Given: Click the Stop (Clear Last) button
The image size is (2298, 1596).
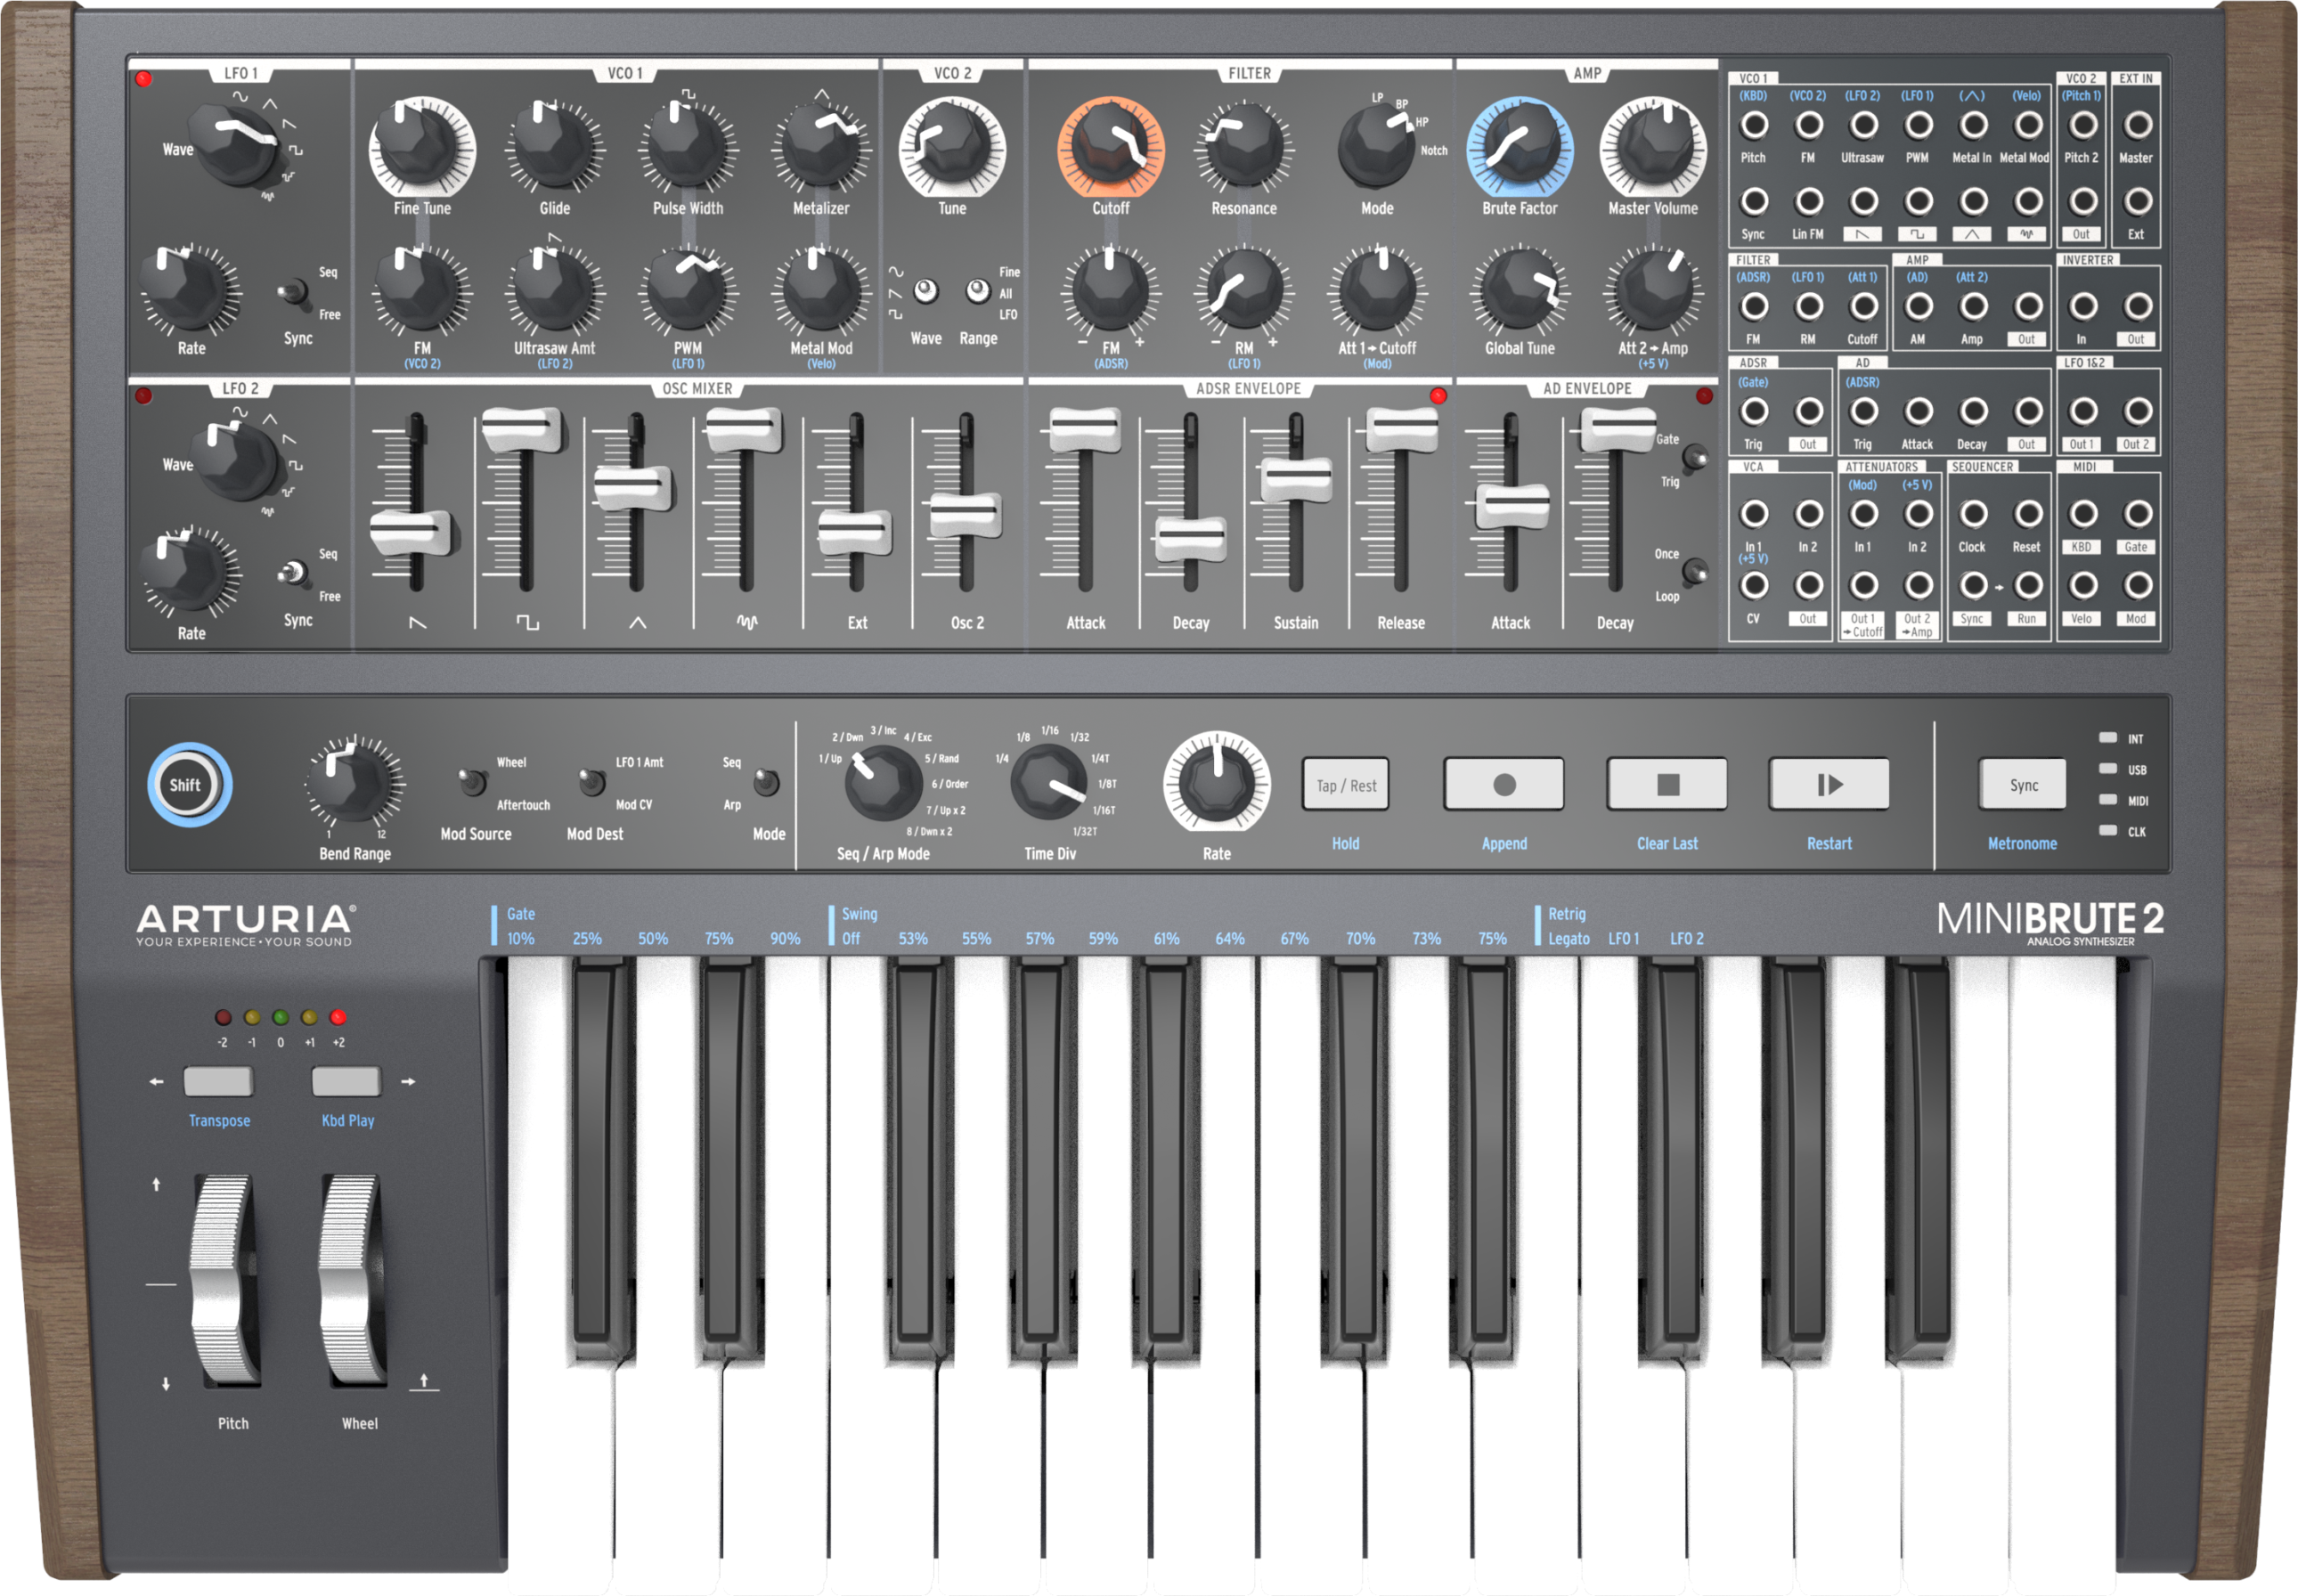Looking at the screenshot, I should 1666,784.
